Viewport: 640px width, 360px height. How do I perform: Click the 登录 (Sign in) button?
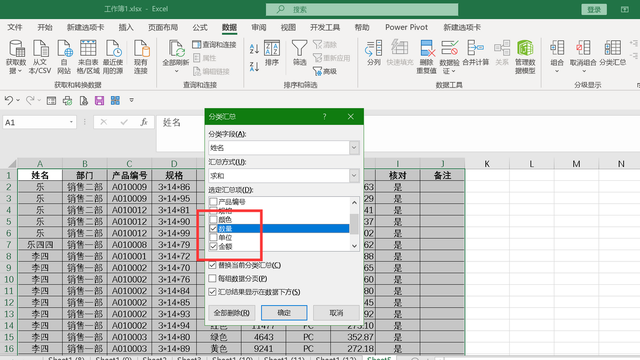pos(594,9)
